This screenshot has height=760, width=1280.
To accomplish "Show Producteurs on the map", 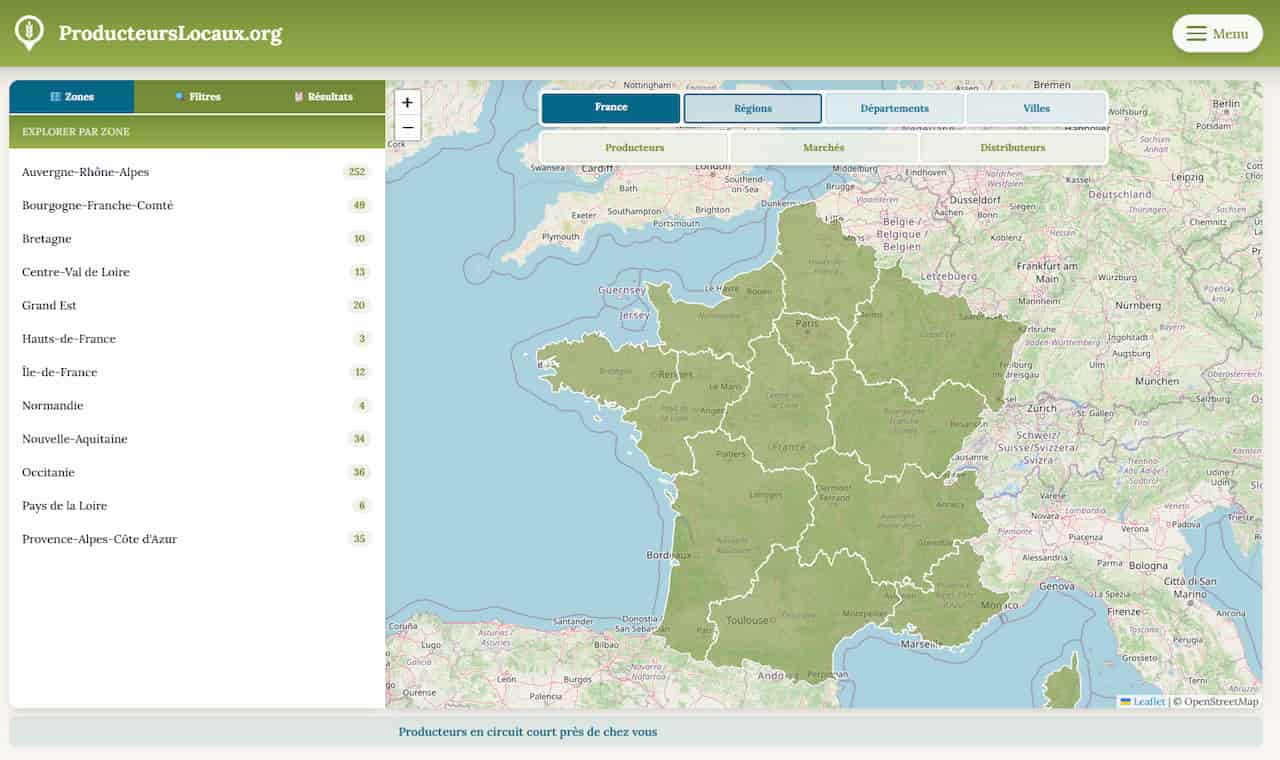I will pos(635,147).
